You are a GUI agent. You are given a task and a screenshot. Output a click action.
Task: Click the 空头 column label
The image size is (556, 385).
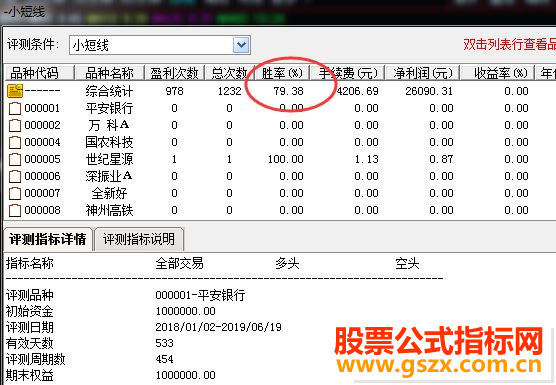pyautogui.click(x=407, y=263)
